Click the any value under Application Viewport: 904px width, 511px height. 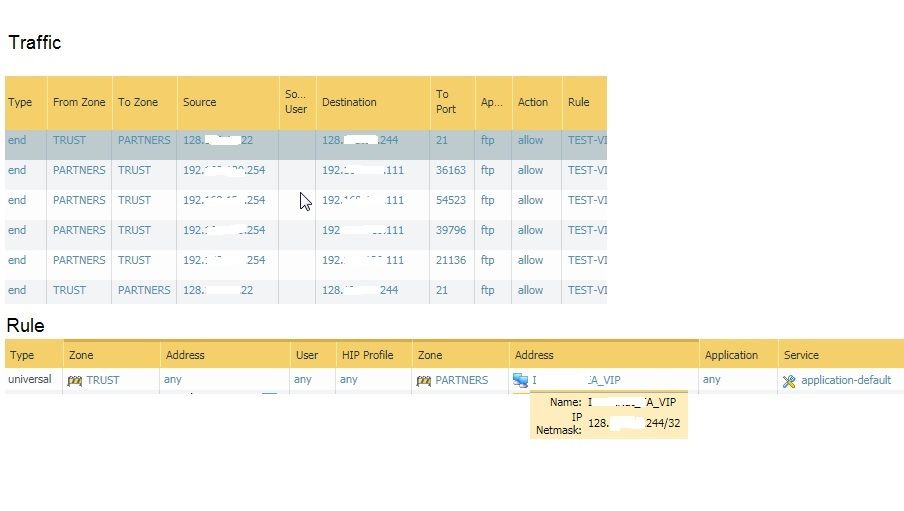[x=711, y=380]
